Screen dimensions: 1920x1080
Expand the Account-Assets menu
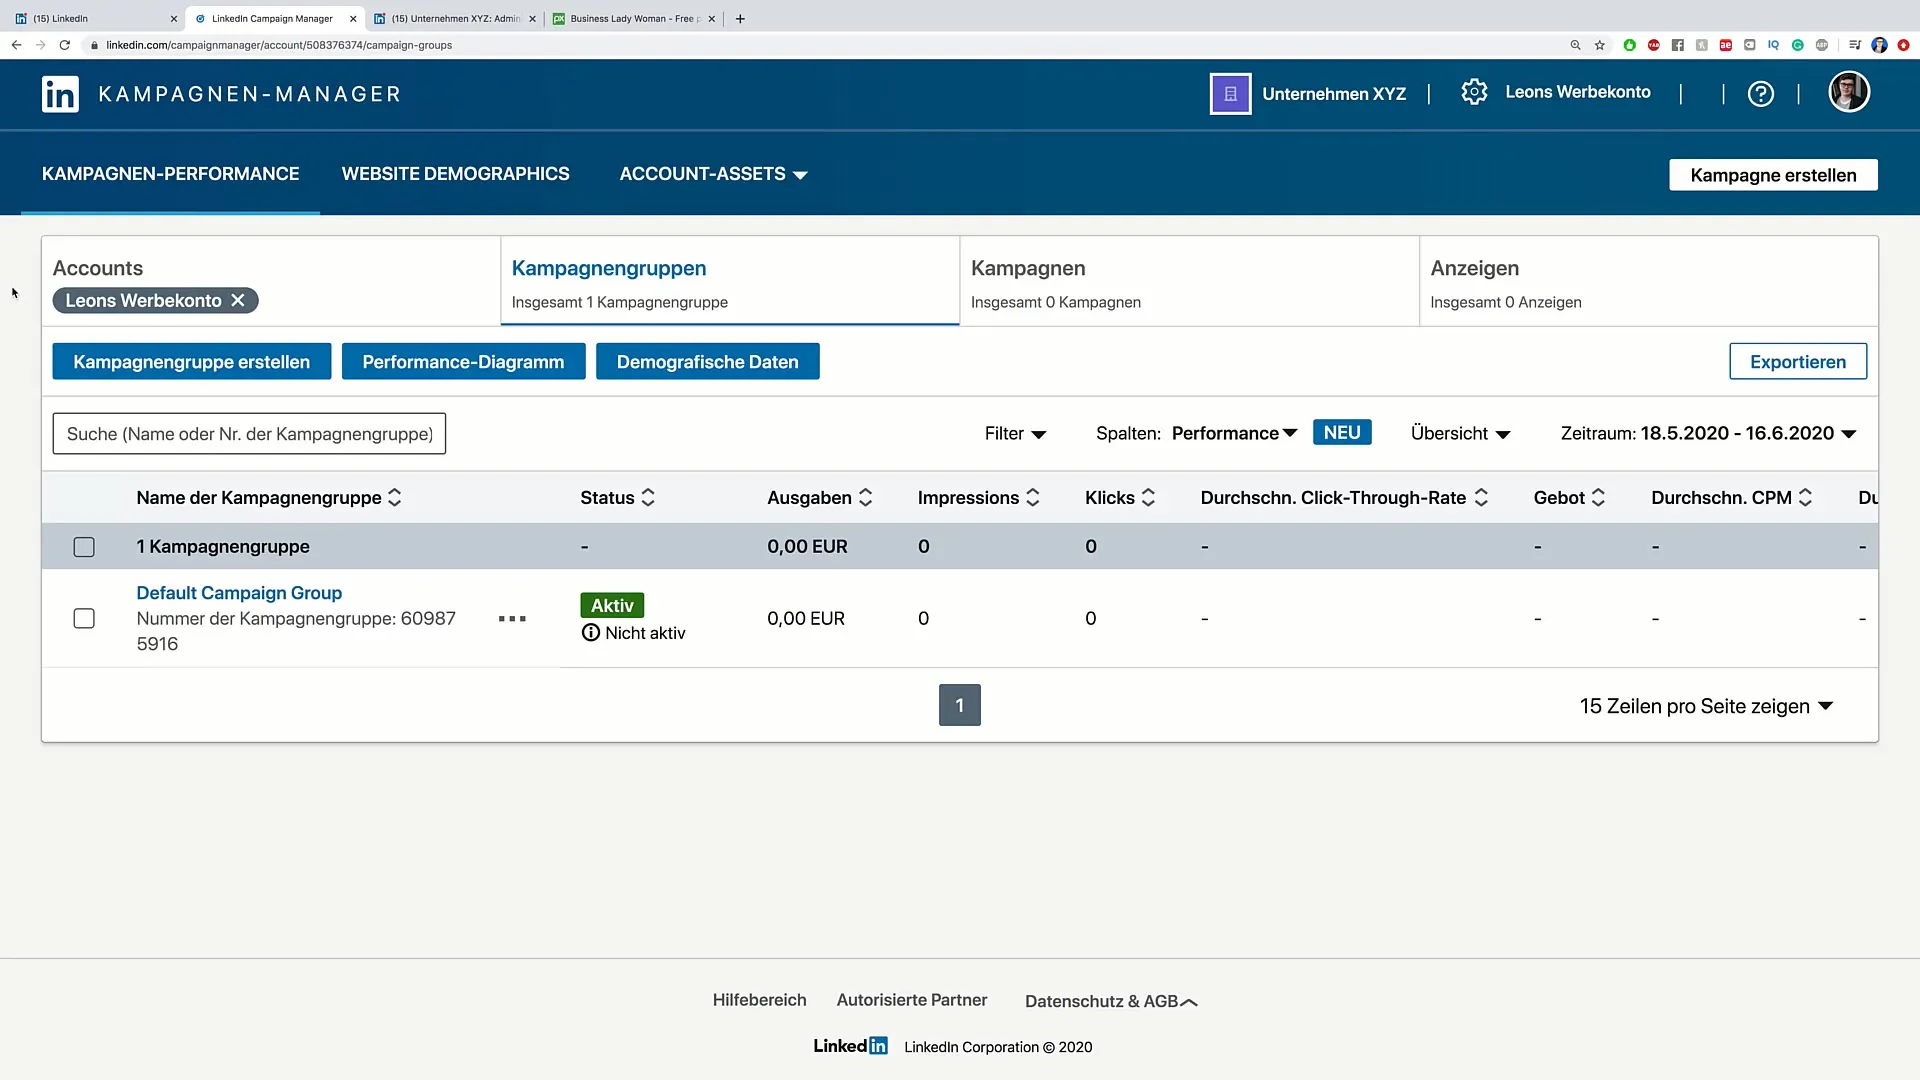point(713,174)
